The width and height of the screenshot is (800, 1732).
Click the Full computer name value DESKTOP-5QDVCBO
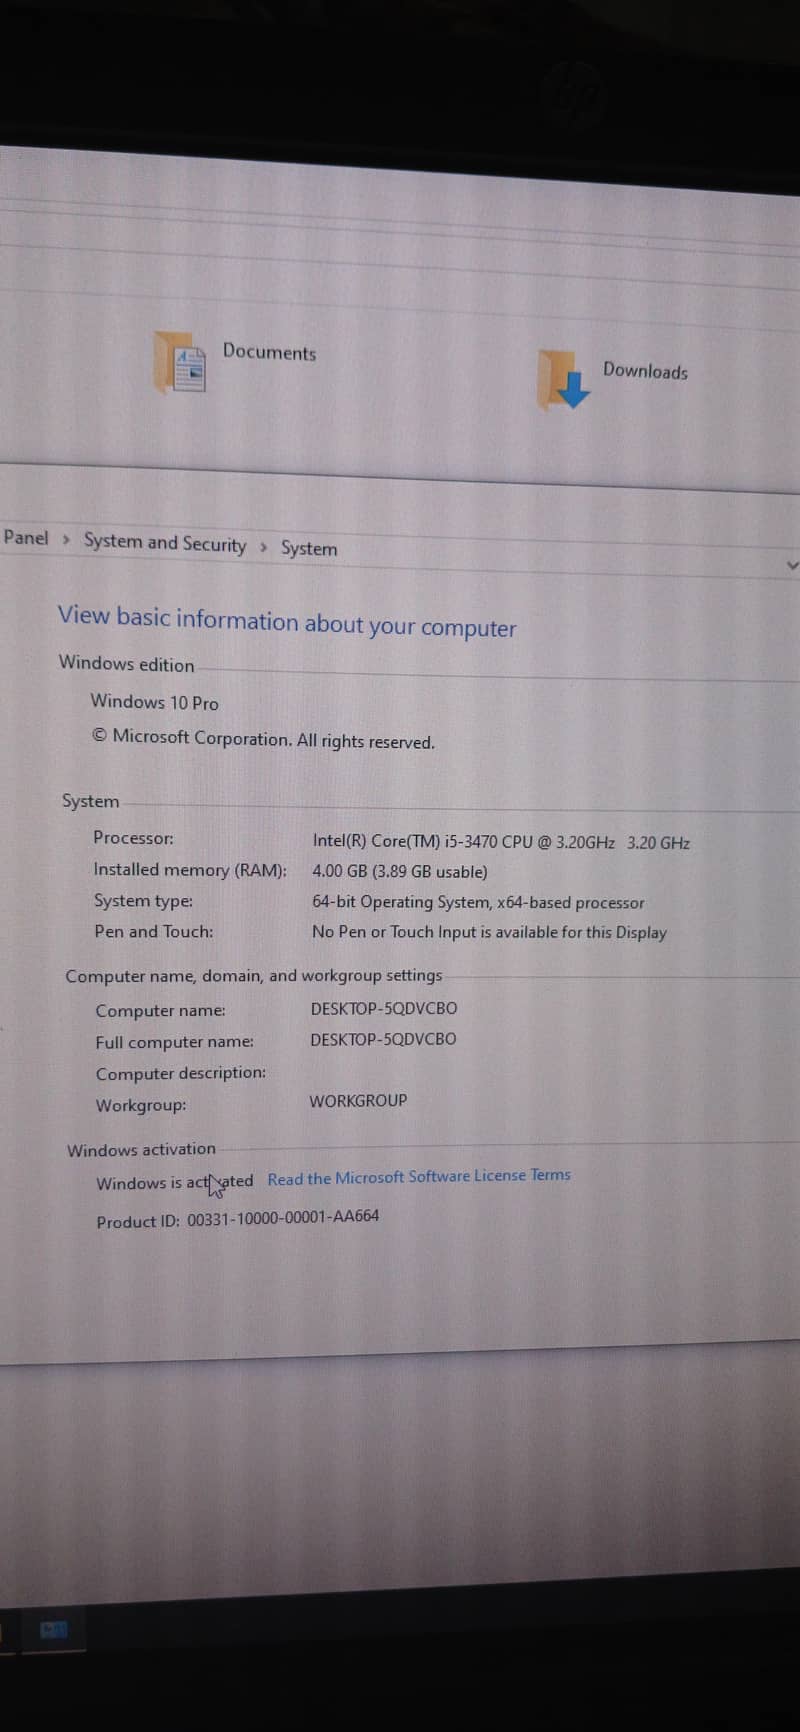click(383, 1039)
